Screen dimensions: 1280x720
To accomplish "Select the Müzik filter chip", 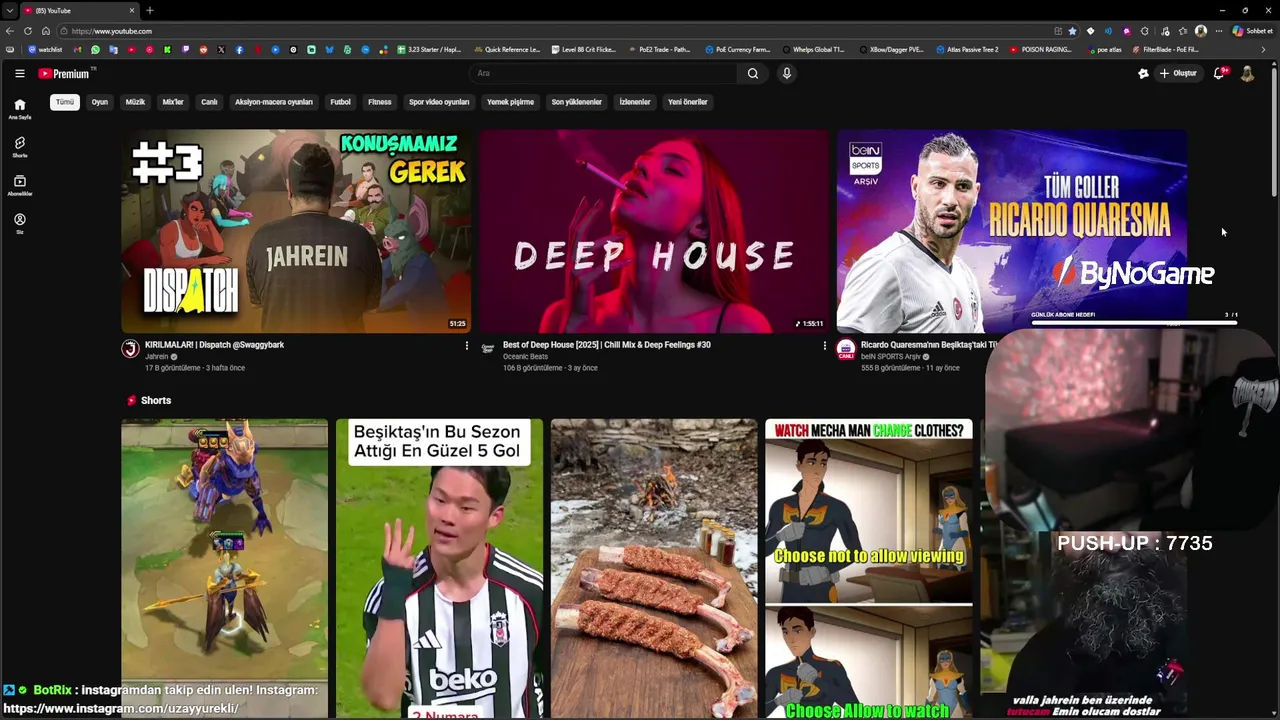I will (135, 102).
